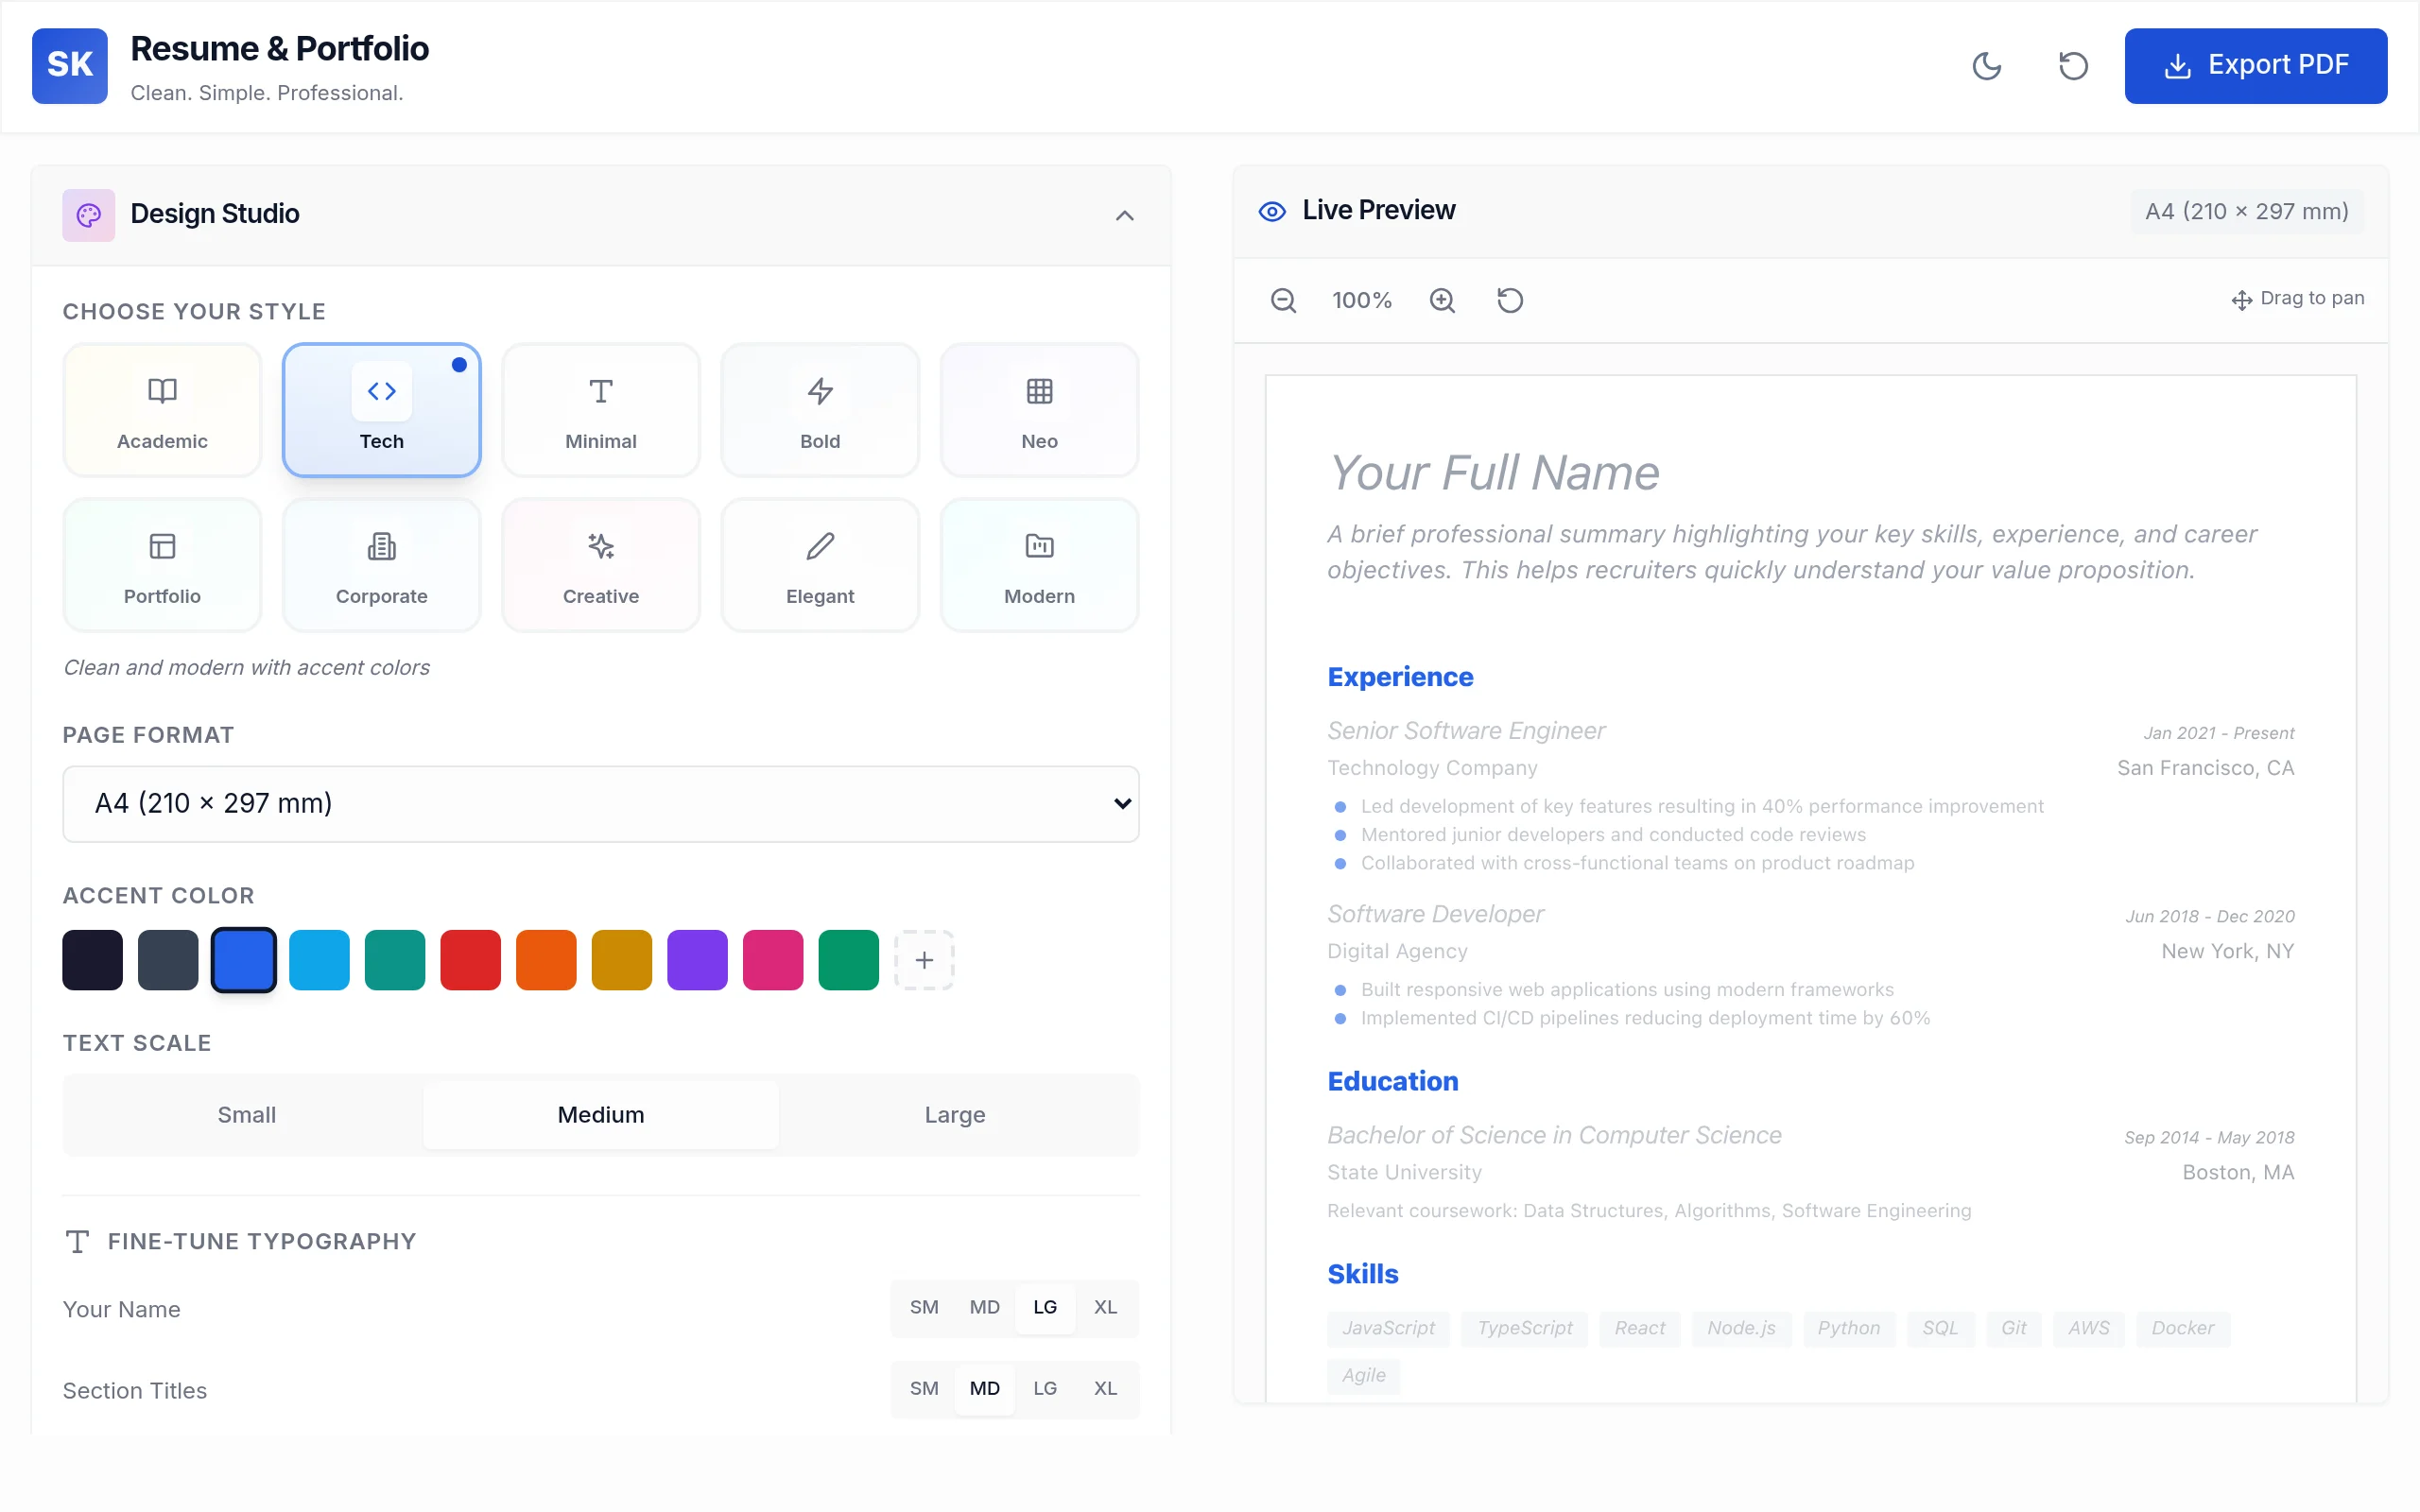Add a custom accent color with the plus

[923, 959]
